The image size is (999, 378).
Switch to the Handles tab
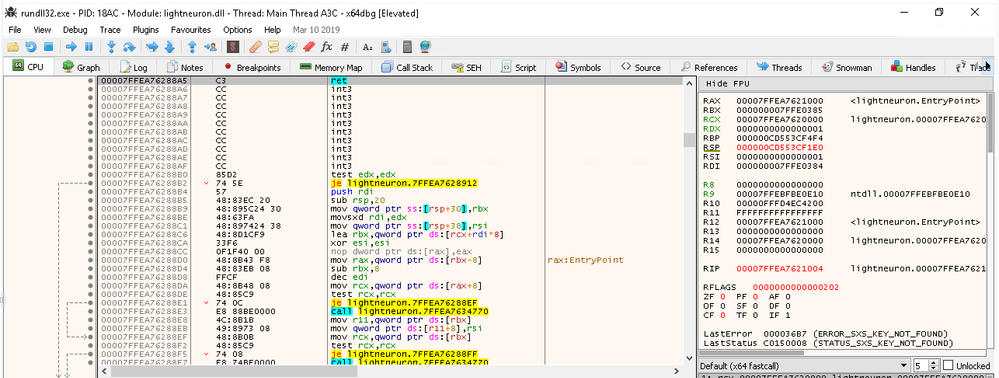(914, 67)
